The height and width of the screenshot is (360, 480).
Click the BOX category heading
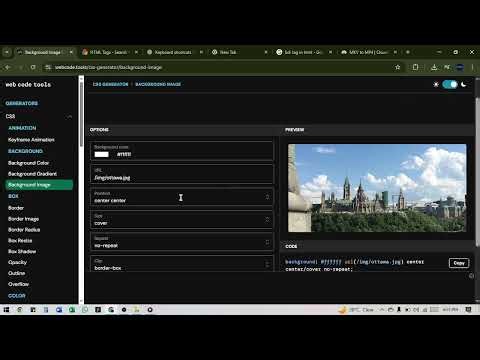click(13, 196)
